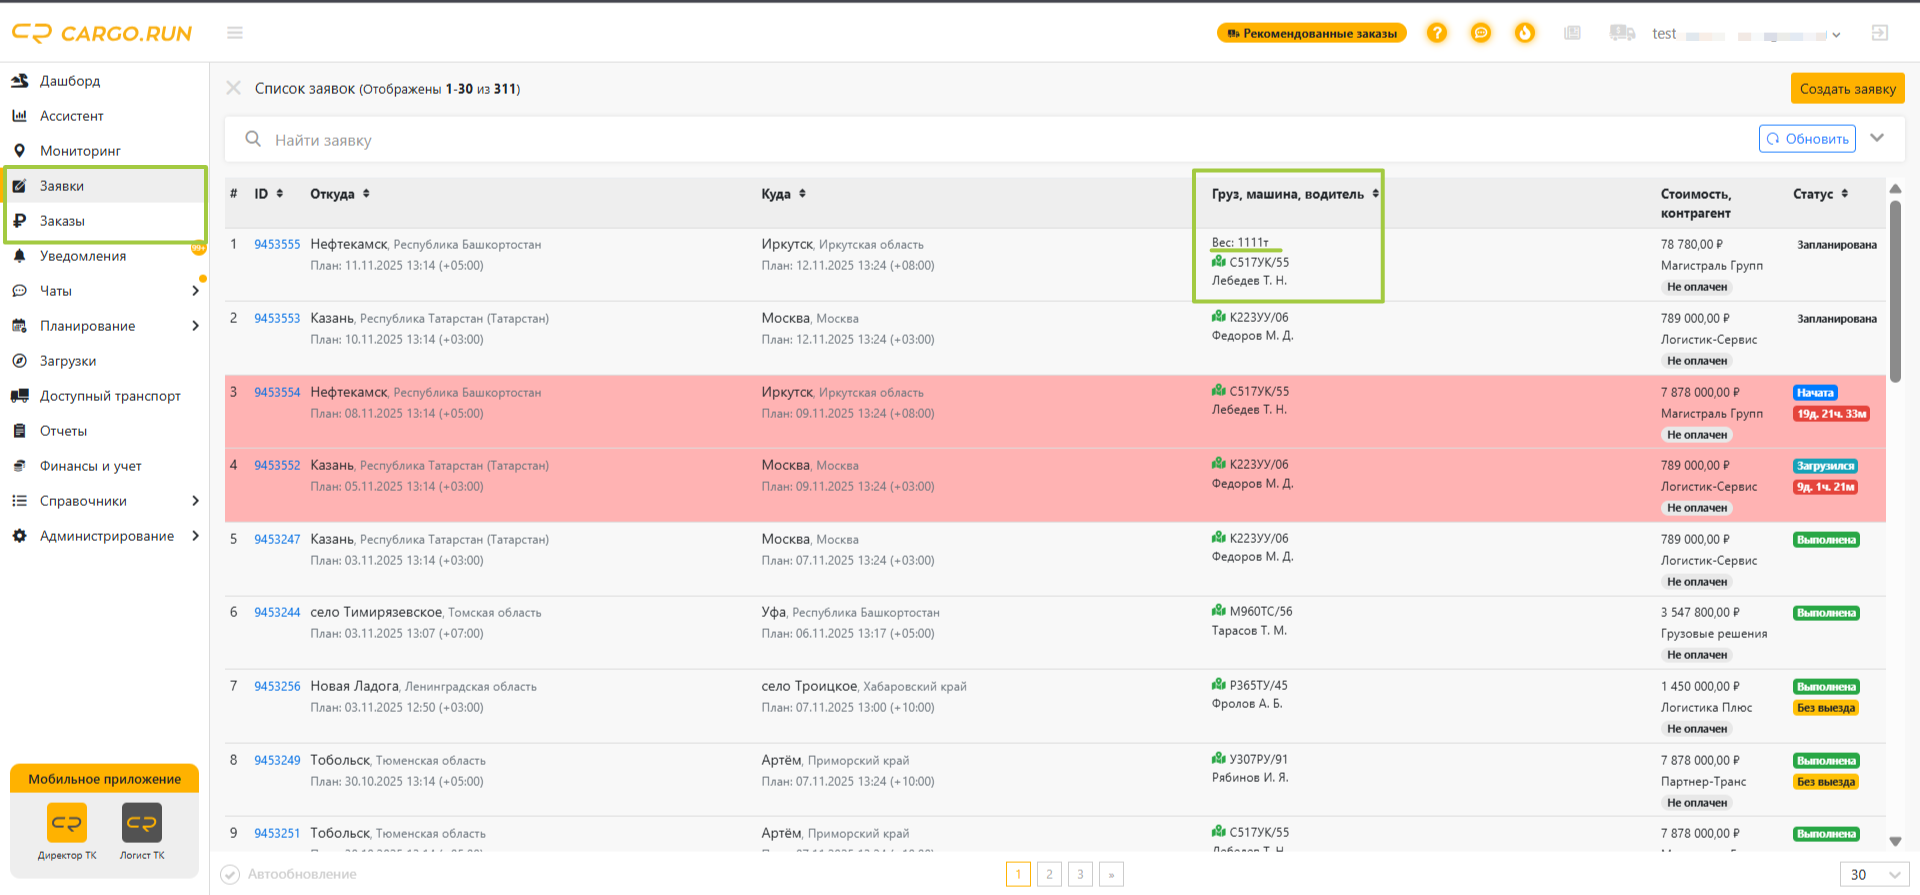Expand the Администрирование submenu arrow
Viewport: 1920px width, 895px height.
(x=195, y=536)
